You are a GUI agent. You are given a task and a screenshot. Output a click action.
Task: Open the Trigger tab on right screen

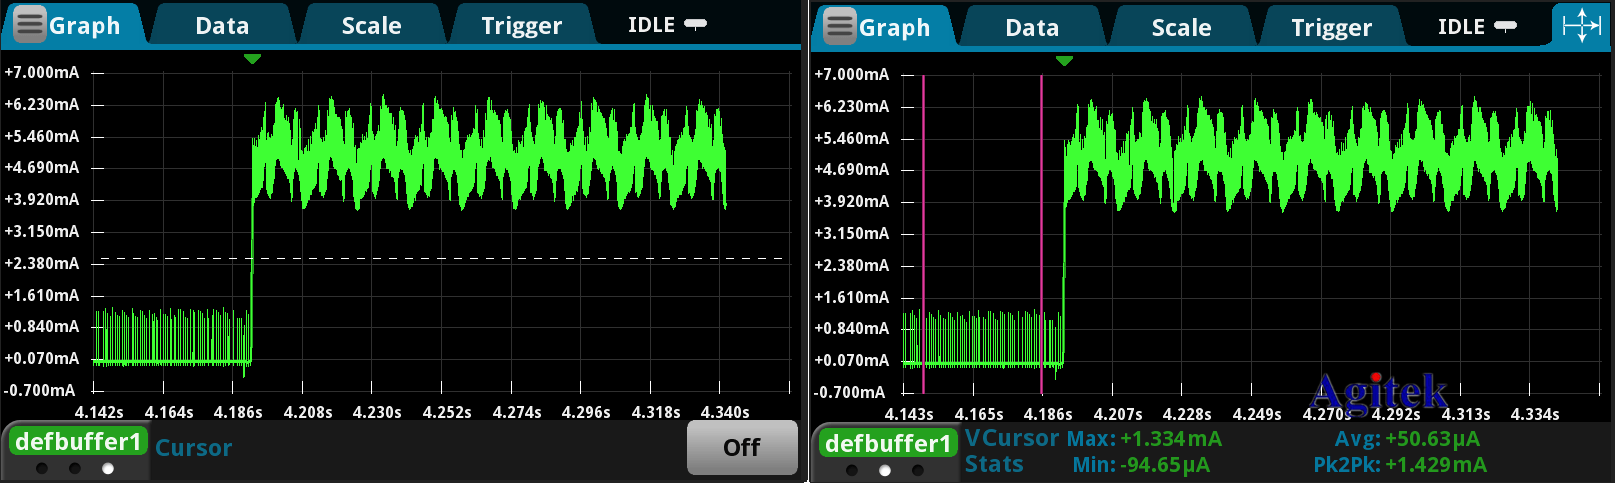coord(1331,28)
